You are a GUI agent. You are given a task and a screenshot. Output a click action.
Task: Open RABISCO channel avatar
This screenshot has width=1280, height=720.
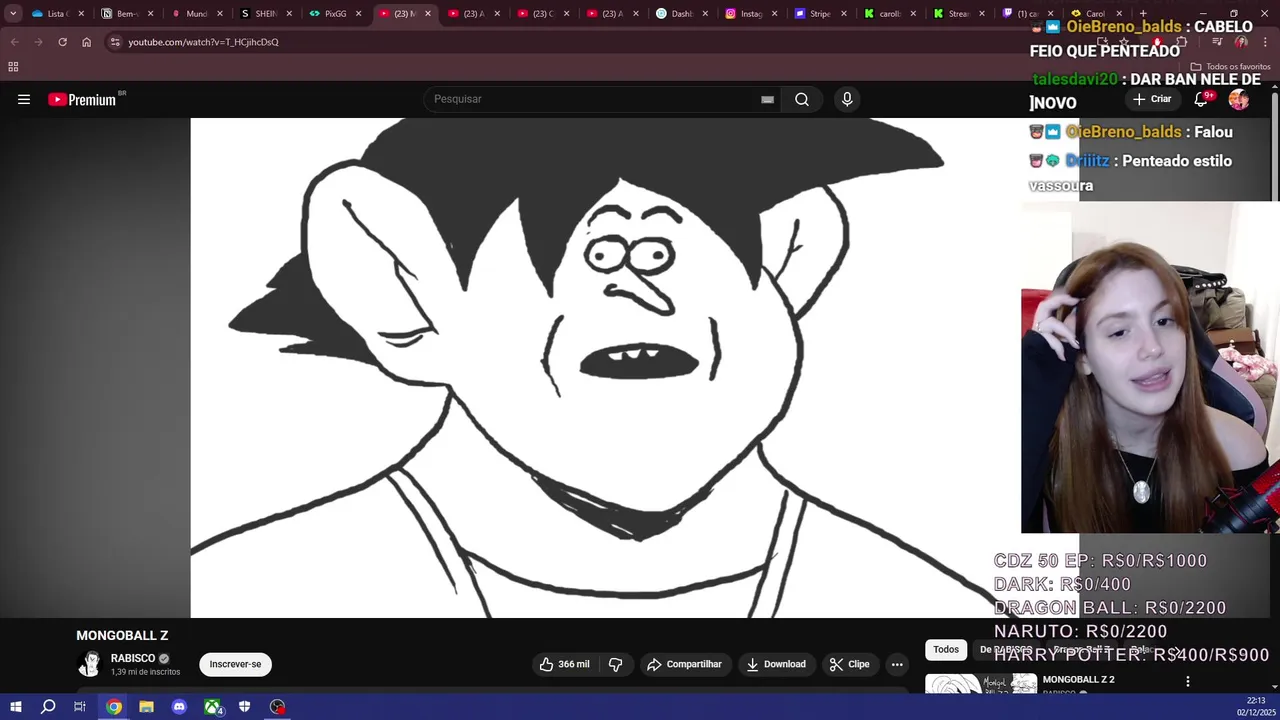[90, 664]
